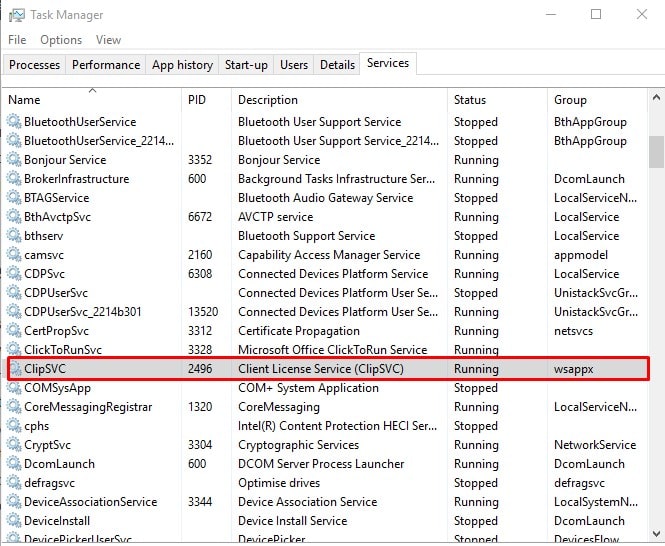Screen dimensions: 665x546
Task: Click PID 2496 in ClipSVC row
Action: (200, 369)
